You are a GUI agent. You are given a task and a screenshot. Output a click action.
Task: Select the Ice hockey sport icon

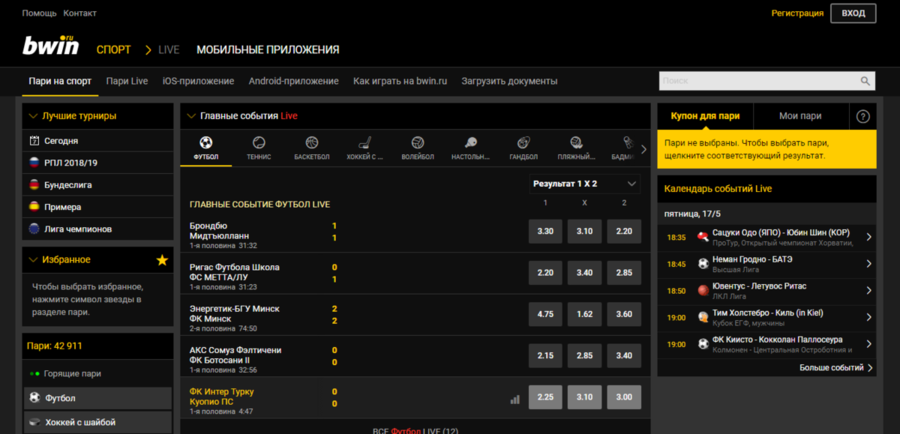coord(365,148)
